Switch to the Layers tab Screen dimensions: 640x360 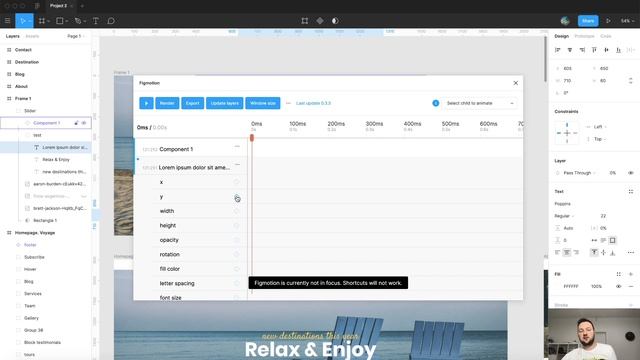[13, 36]
